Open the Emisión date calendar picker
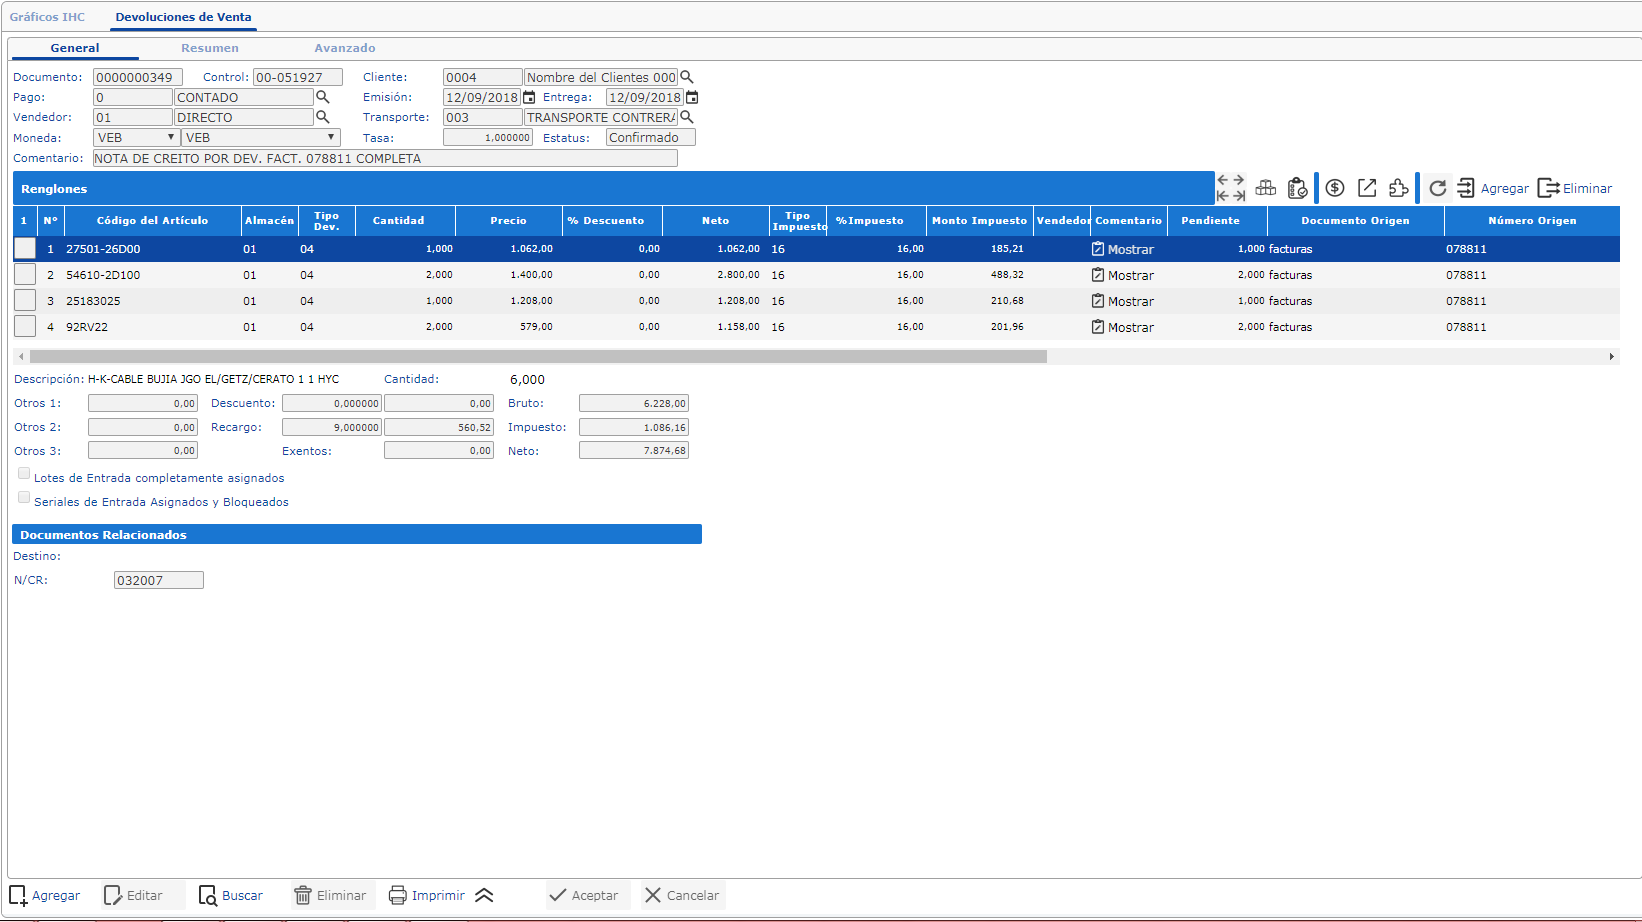The image size is (1642, 922). [x=530, y=98]
